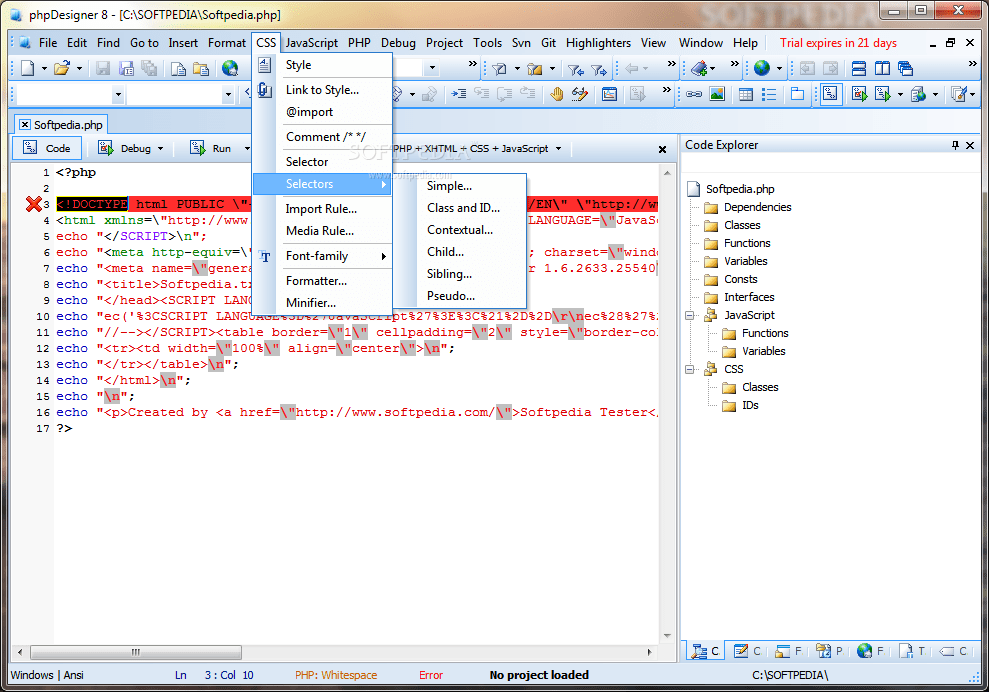This screenshot has height=692, width=989.
Task: Select Minifier... menu entry
Action: coord(322,303)
